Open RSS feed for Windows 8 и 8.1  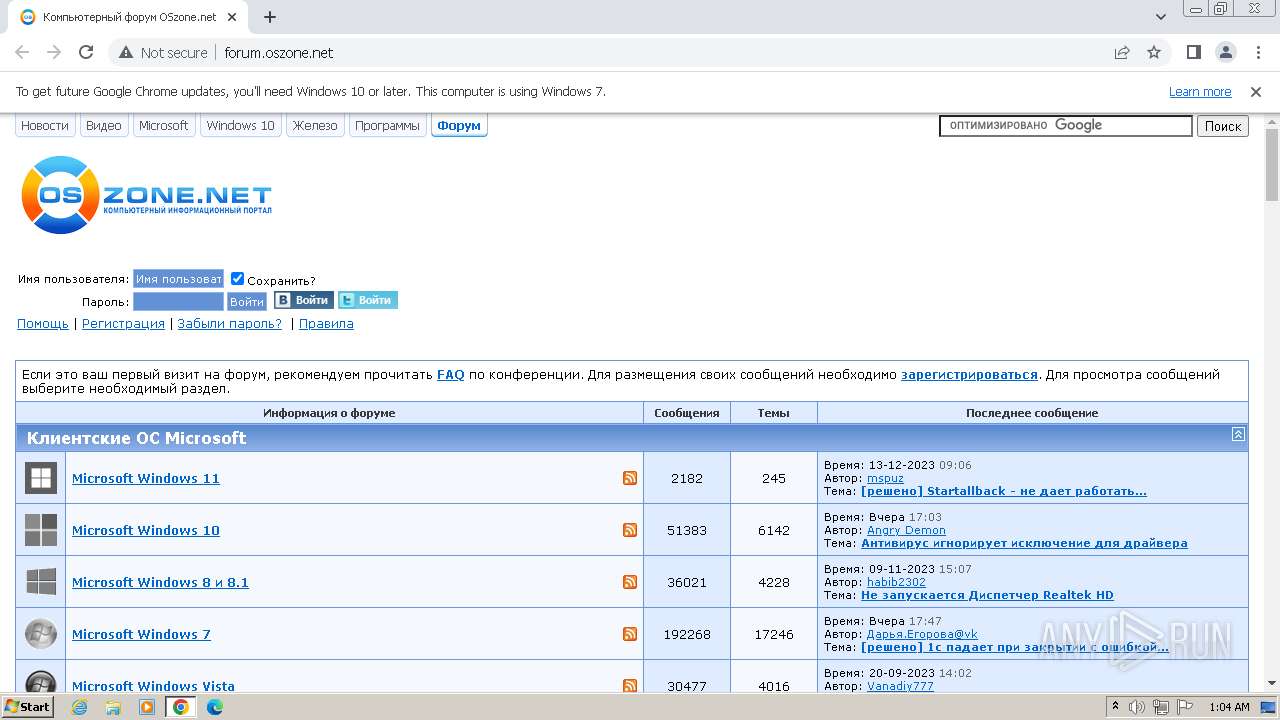click(x=630, y=582)
